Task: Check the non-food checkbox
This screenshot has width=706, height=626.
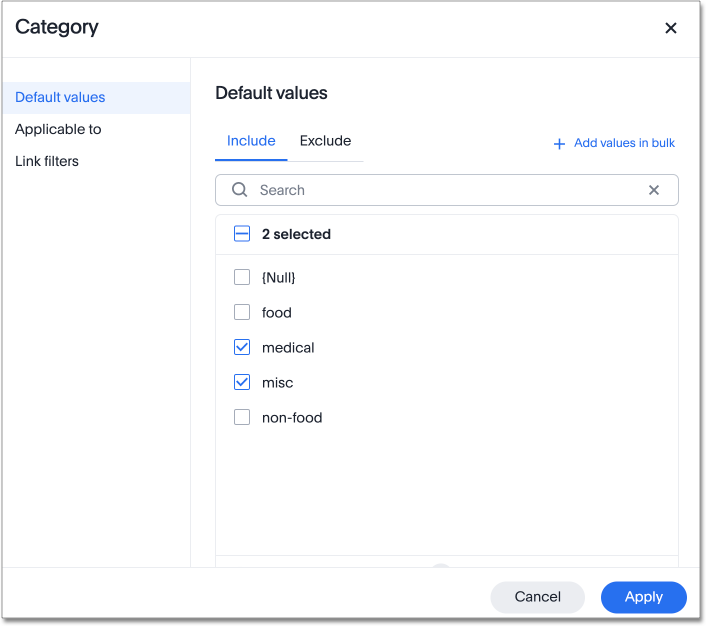Action: (242, 417)
